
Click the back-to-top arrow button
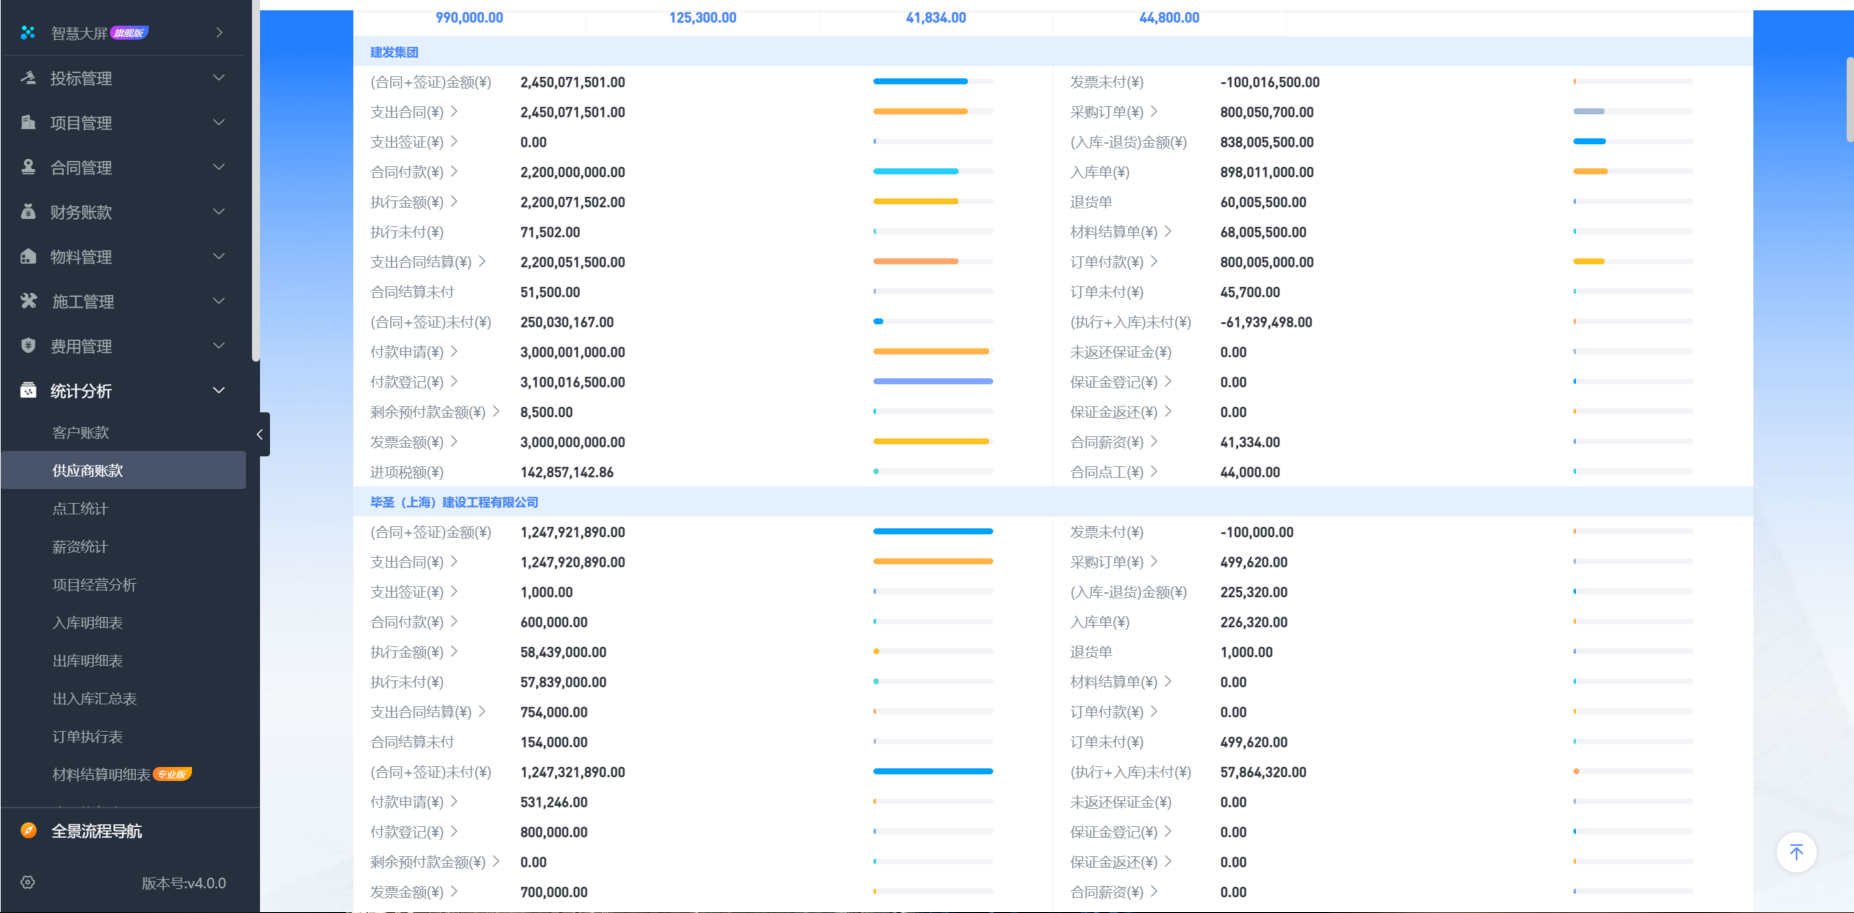[x=1796, y=852]
